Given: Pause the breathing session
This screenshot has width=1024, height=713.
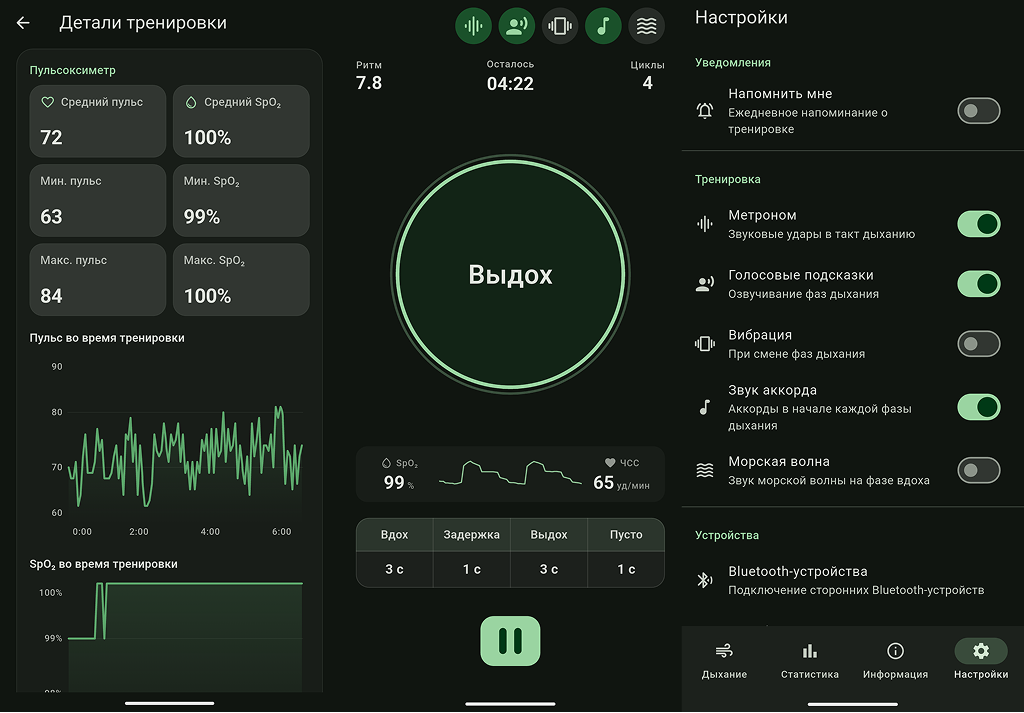Looking at the screenshot, I should [510, 641].
